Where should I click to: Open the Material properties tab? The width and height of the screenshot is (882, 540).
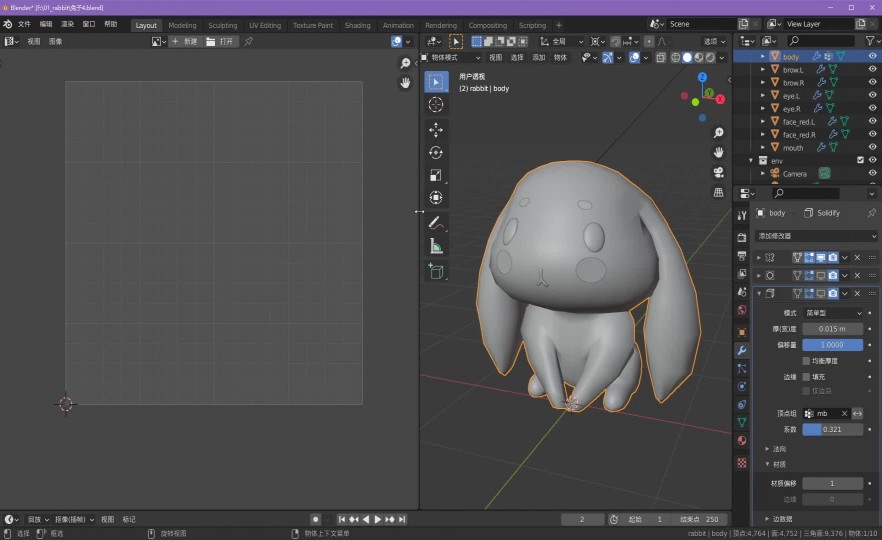pos(742,440)
